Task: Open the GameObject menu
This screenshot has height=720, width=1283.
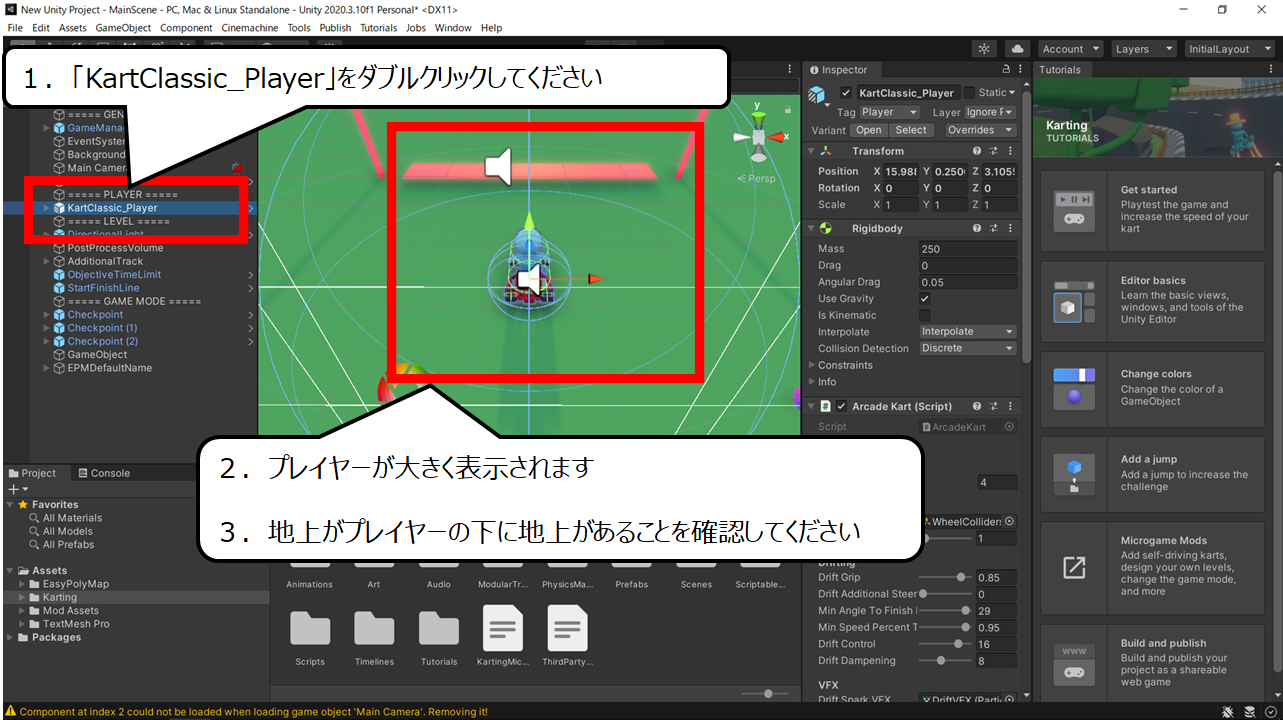Action: tap(123, 28)
